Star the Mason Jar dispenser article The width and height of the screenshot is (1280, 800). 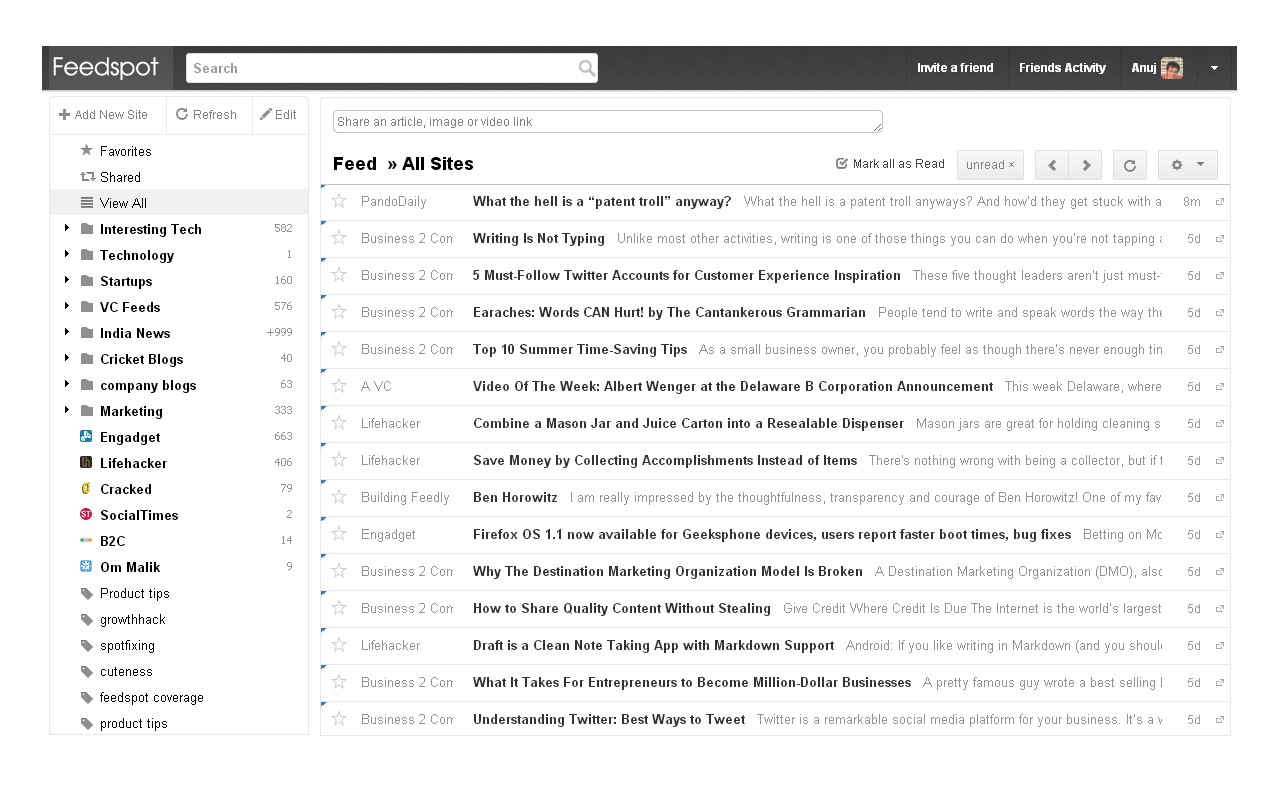point(339,423)
